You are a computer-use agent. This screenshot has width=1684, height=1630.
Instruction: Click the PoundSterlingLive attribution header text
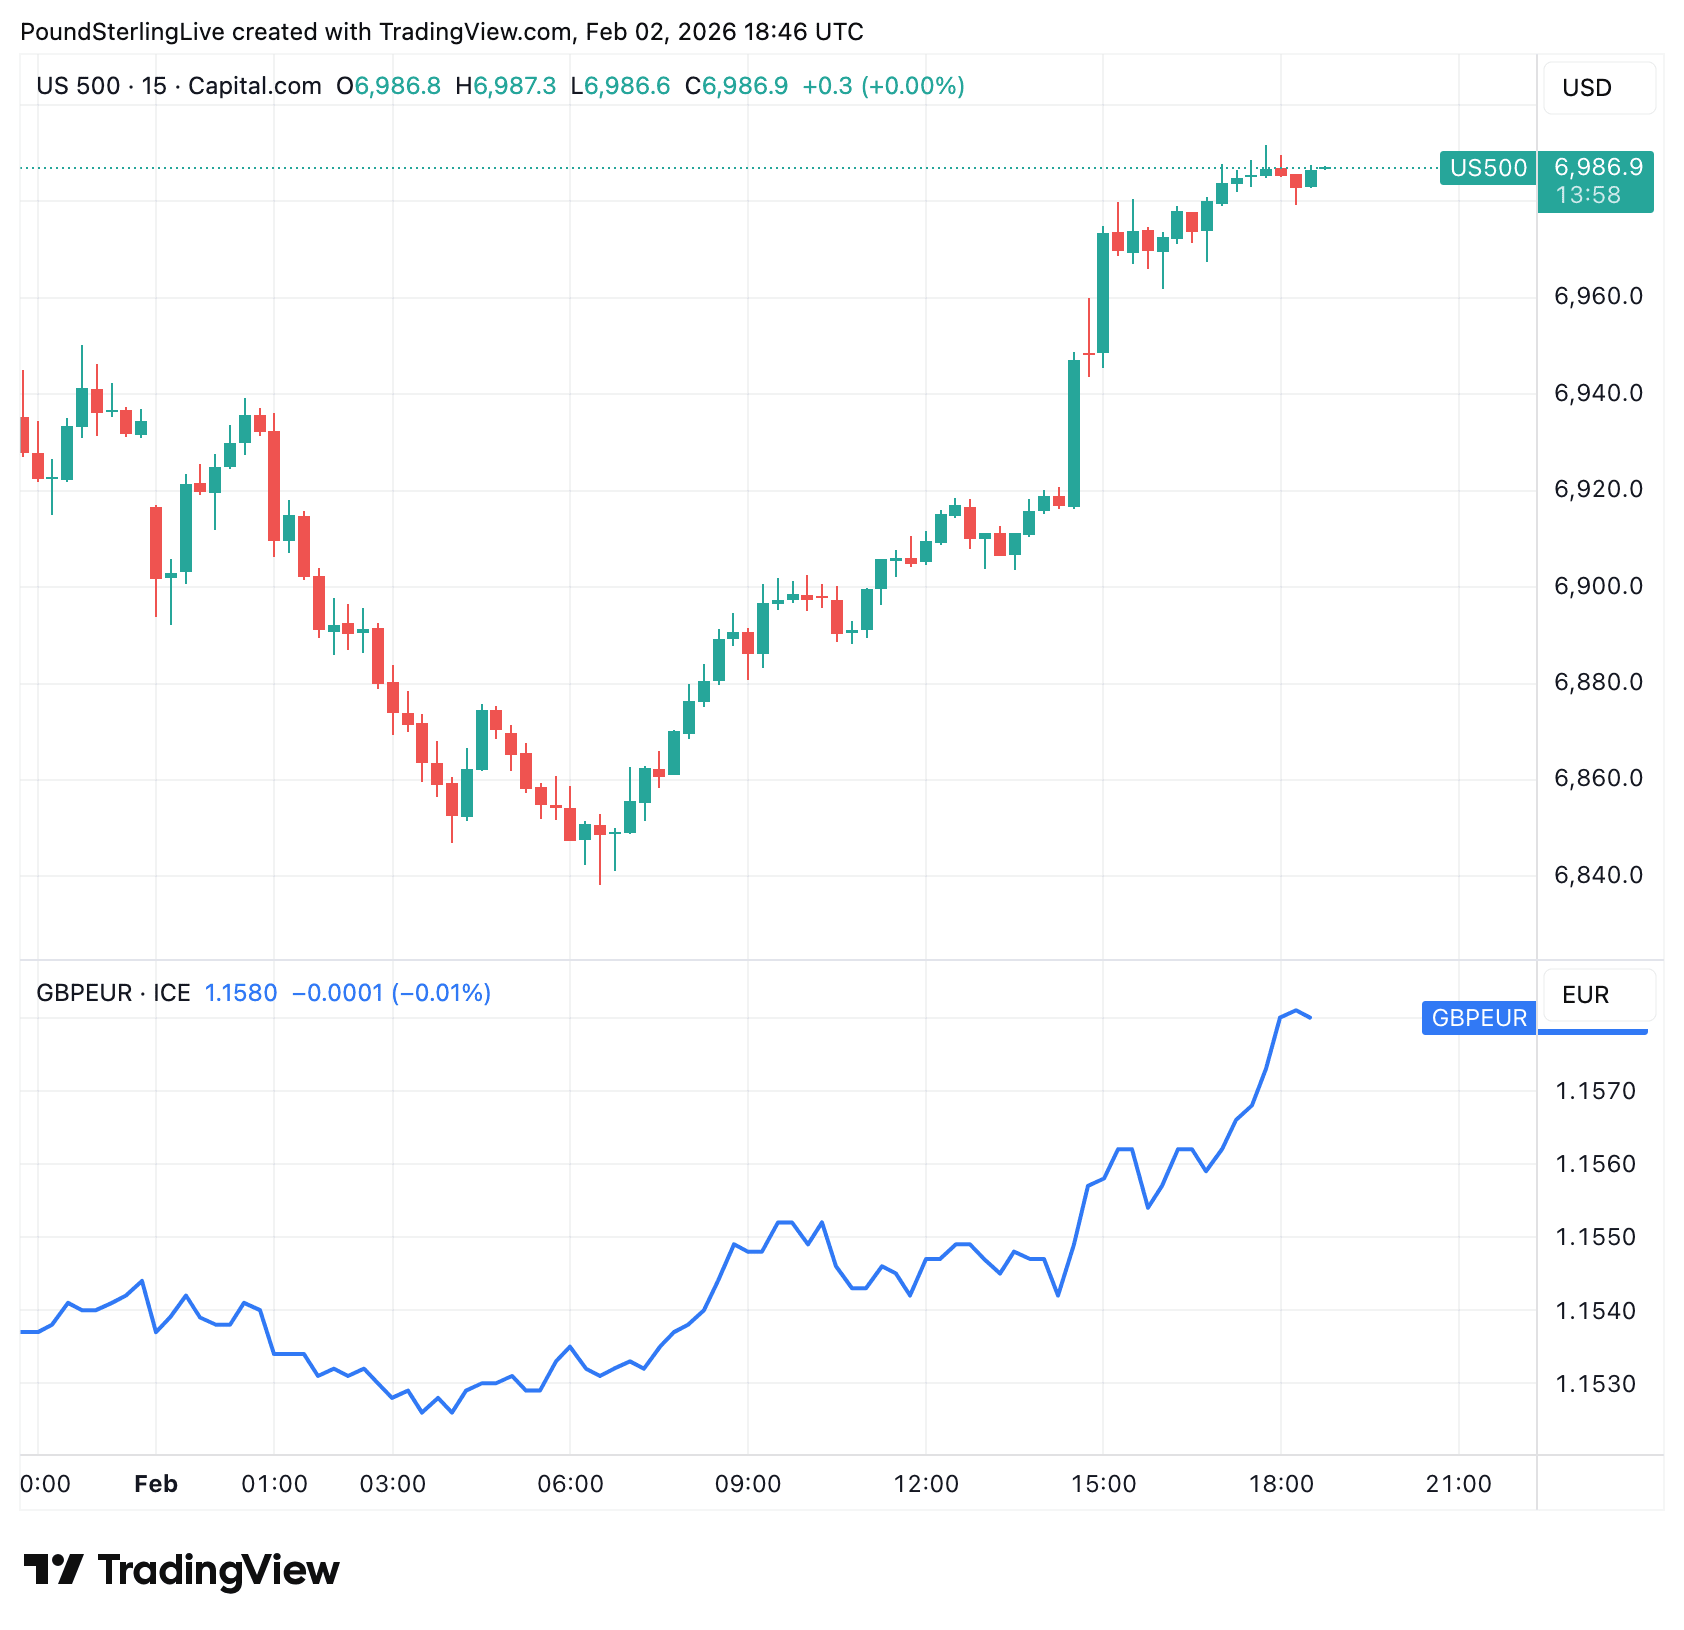(441, 32)
